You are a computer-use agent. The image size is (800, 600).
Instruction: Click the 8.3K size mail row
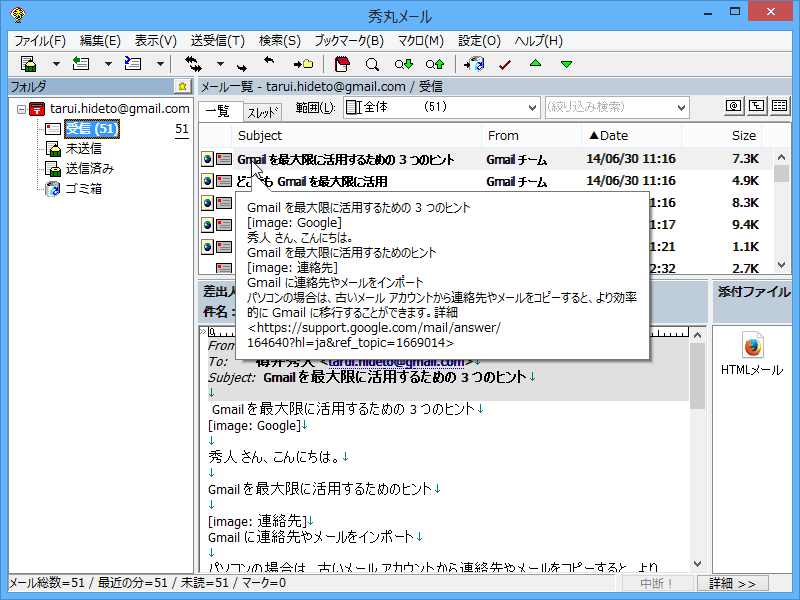coord(485,203)
